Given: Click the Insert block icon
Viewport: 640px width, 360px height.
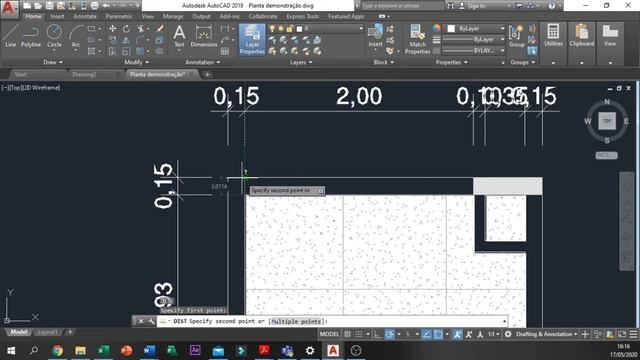Looking at the screenshot, I should tap(375, 36).
